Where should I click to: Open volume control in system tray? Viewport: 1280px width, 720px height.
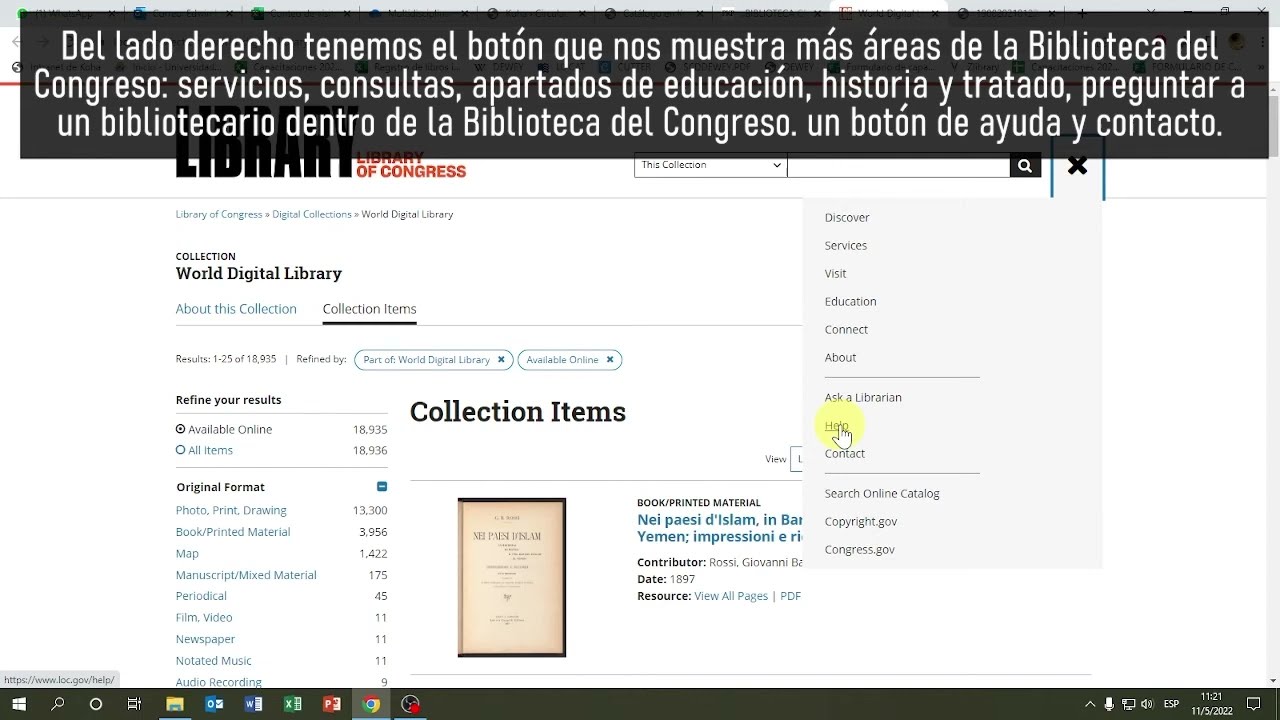tap(1146, 704)
